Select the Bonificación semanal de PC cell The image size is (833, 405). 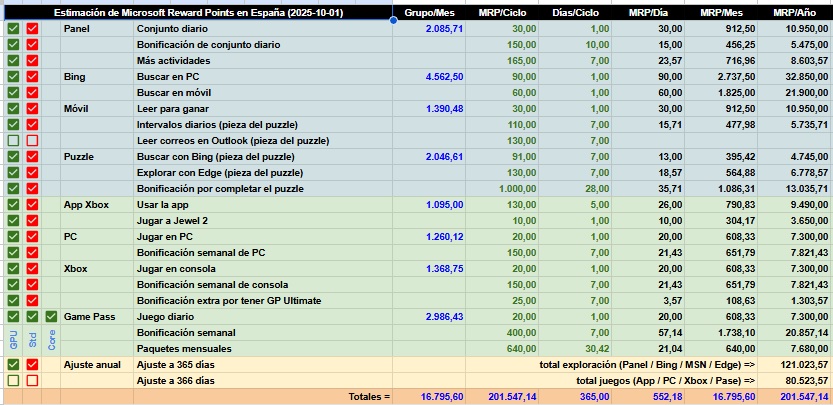(x=263, y=252)
